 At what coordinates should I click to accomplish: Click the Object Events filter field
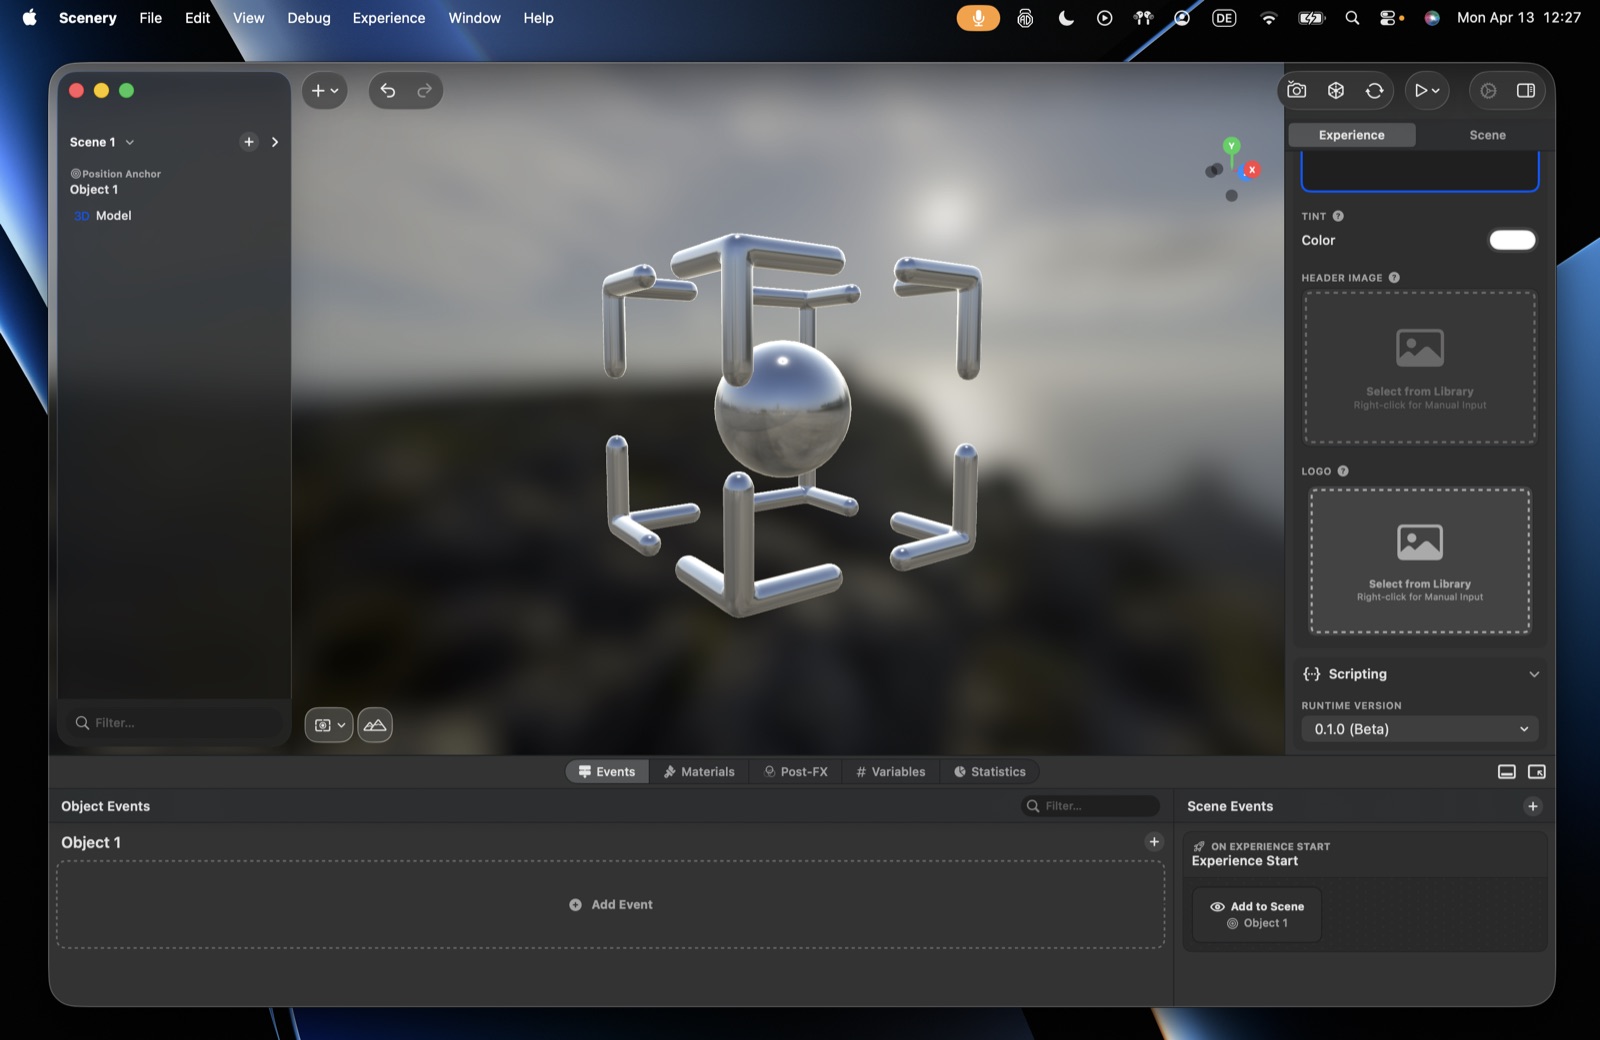pyautogui.click(x=1090, y=806)
